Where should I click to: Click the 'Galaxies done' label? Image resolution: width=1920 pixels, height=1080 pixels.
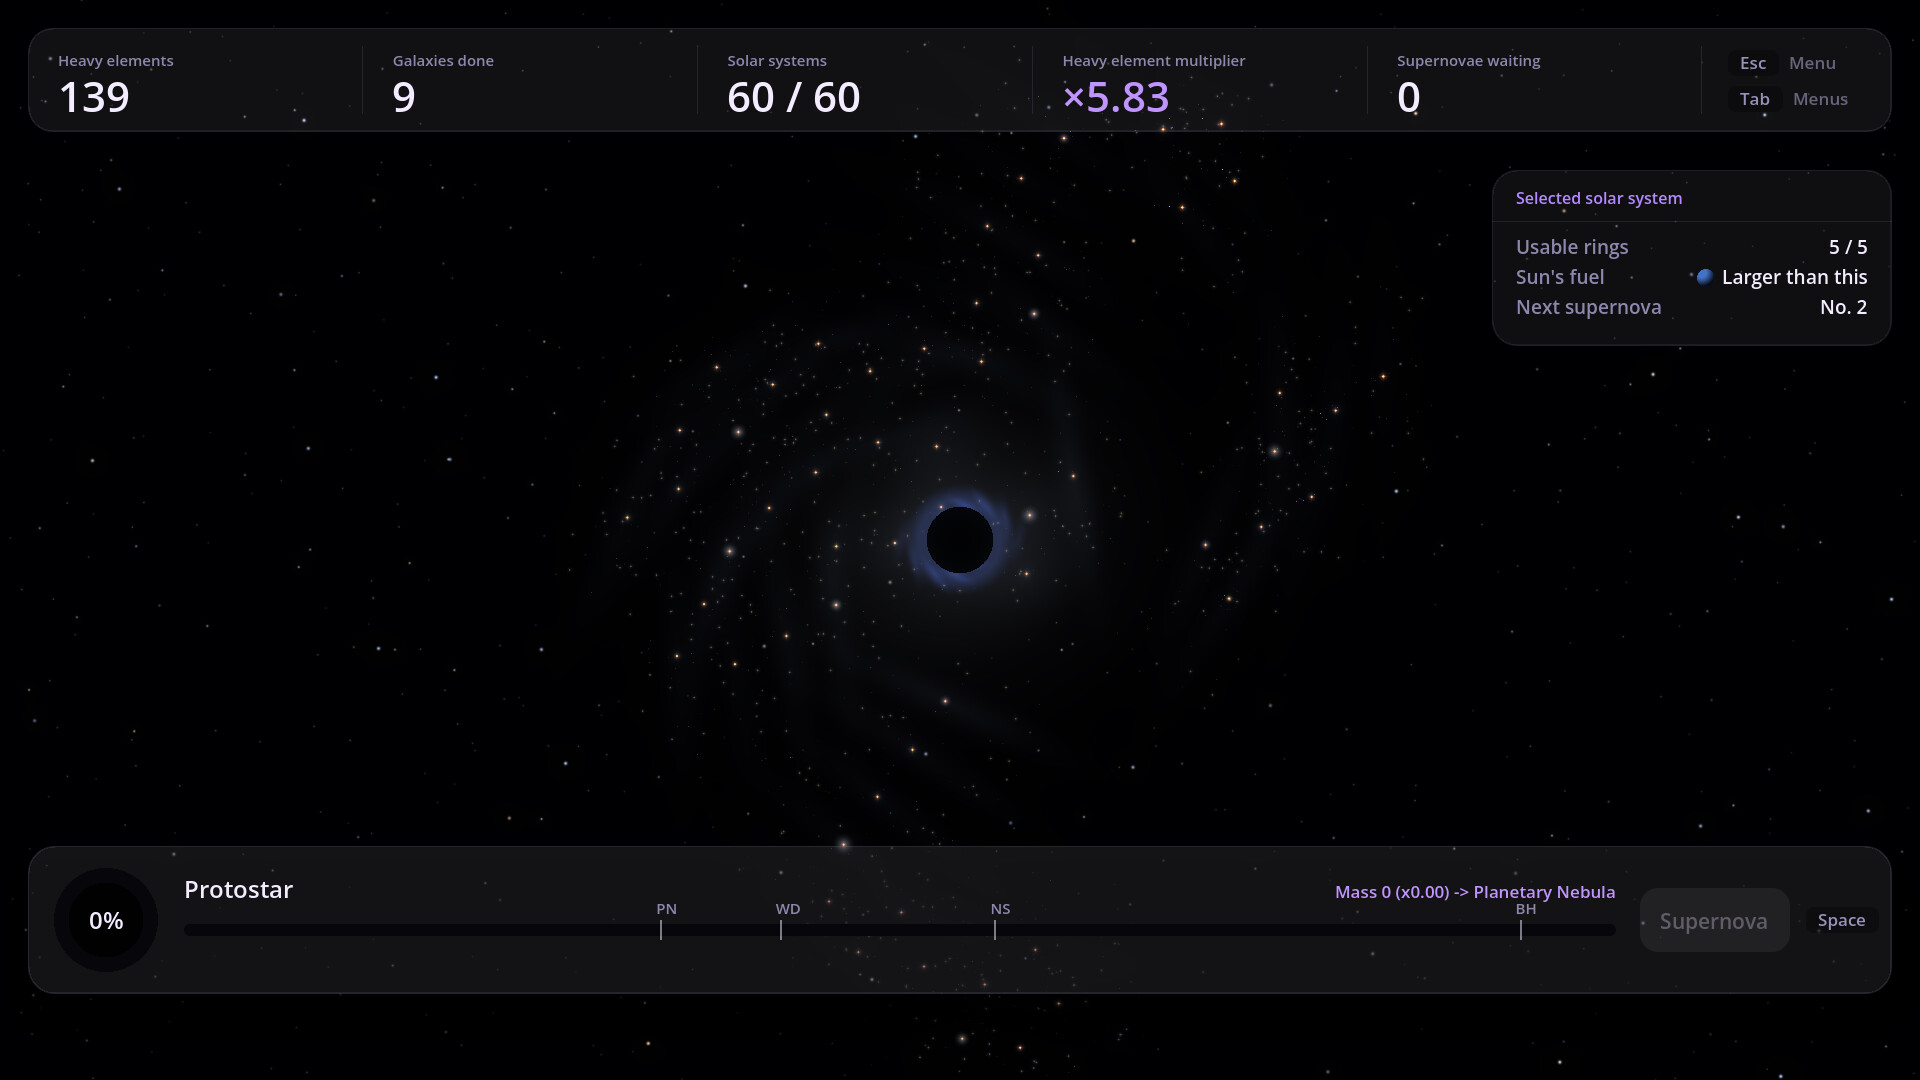pyautogui.click(x=443, y=61)
